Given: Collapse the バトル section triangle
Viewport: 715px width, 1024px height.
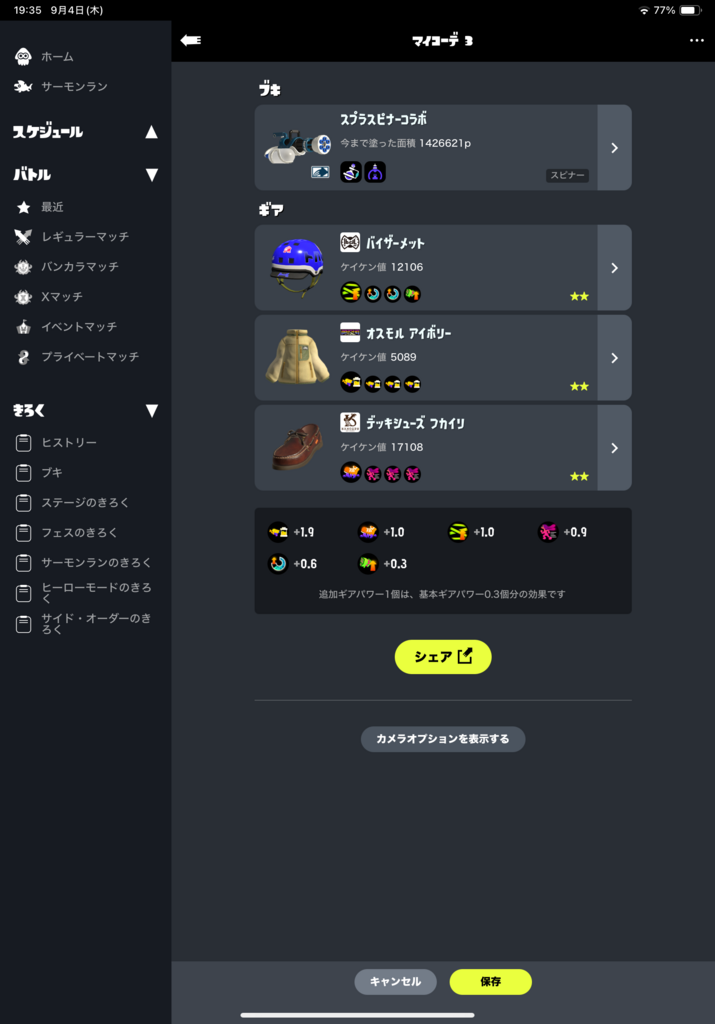Looking at the screenshot, I should click(x=151, y=174).
